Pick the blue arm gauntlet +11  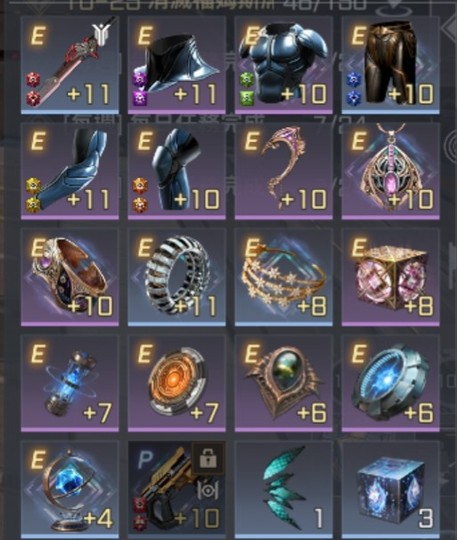(70, 171)
